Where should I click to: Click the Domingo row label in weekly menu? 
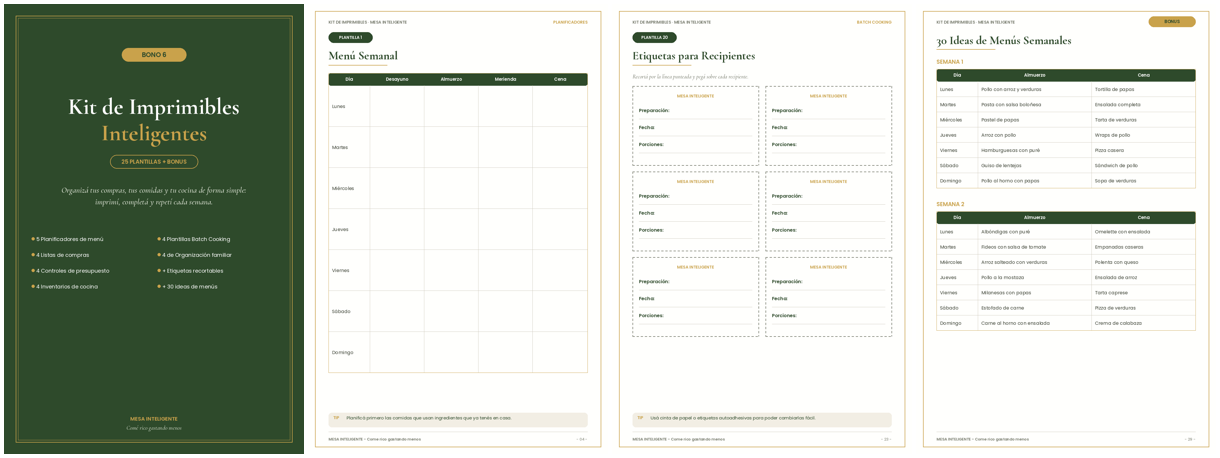(x=342, y=352)
